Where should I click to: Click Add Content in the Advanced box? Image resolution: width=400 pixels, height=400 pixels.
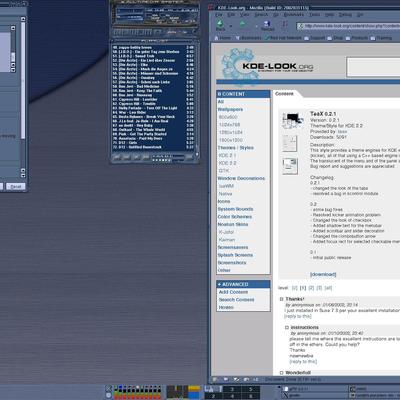point(233,292)
